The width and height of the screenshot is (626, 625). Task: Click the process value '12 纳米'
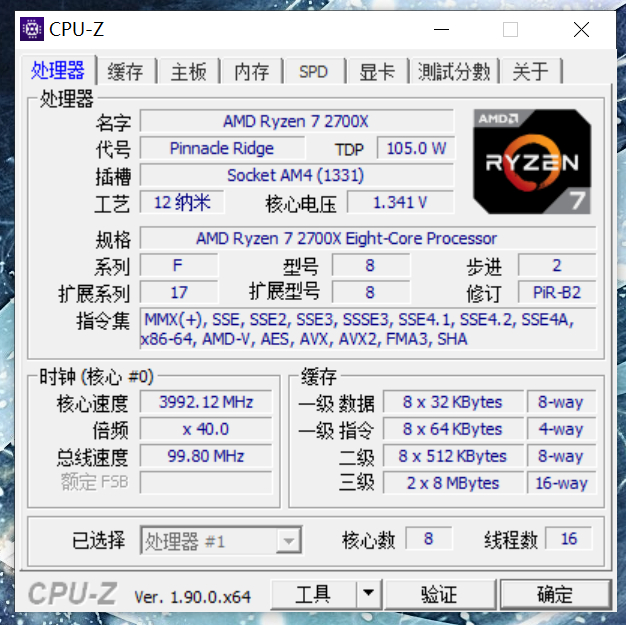coord(182,202)
